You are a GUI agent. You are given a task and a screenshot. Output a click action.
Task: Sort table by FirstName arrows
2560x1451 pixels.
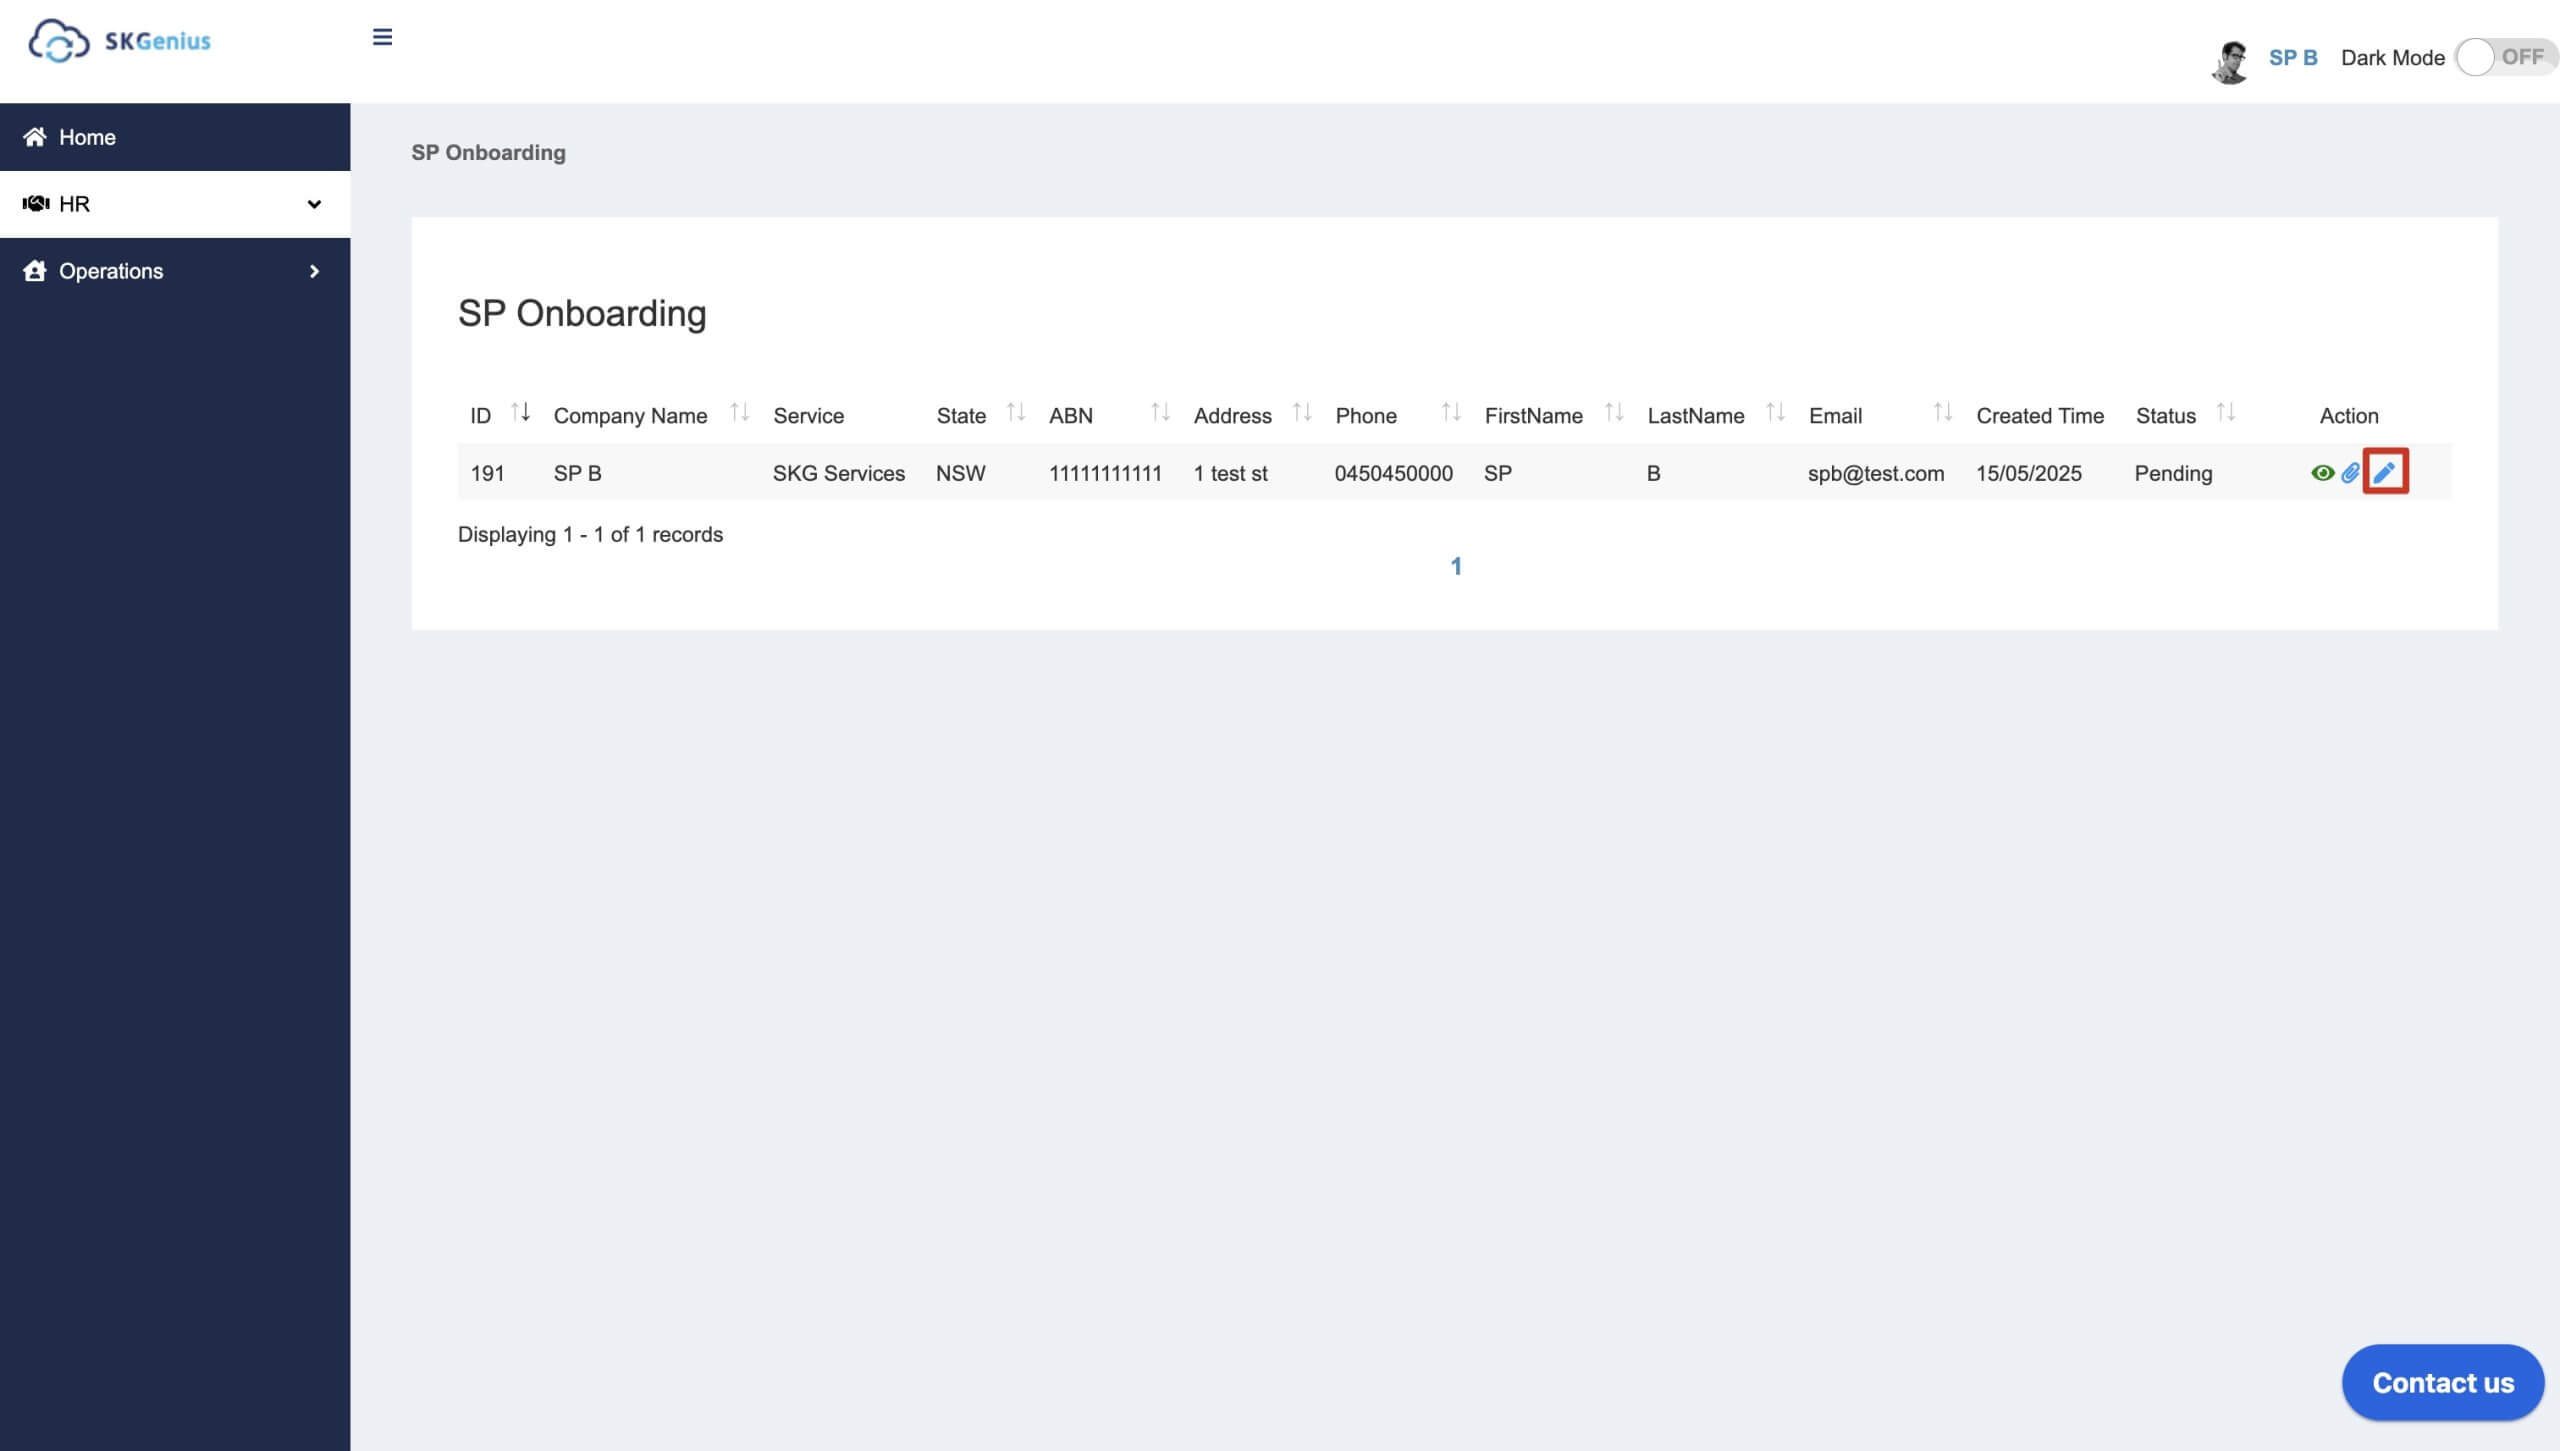[x=1614, y=412]
